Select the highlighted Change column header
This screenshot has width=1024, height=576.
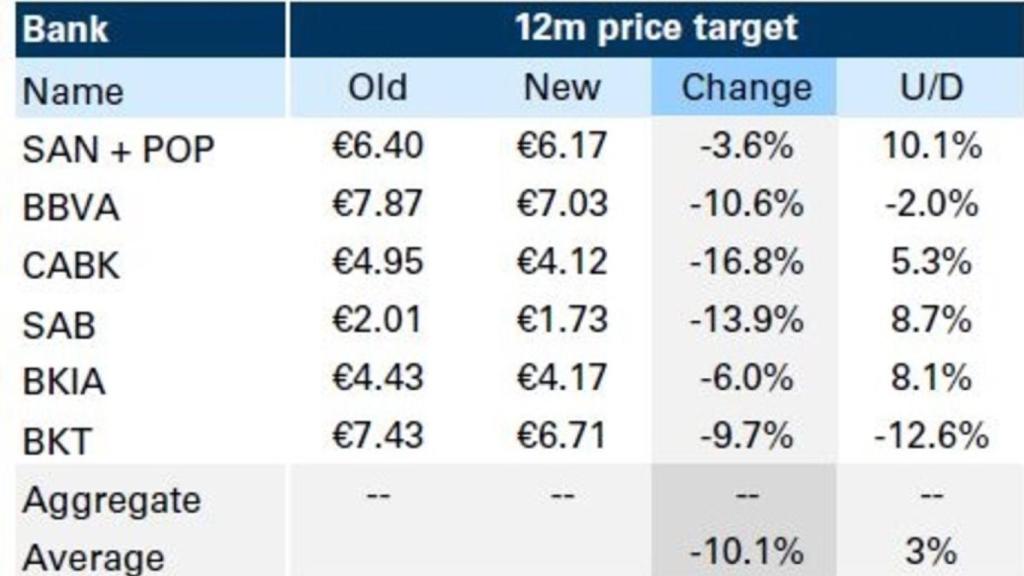tap(745, 88)
